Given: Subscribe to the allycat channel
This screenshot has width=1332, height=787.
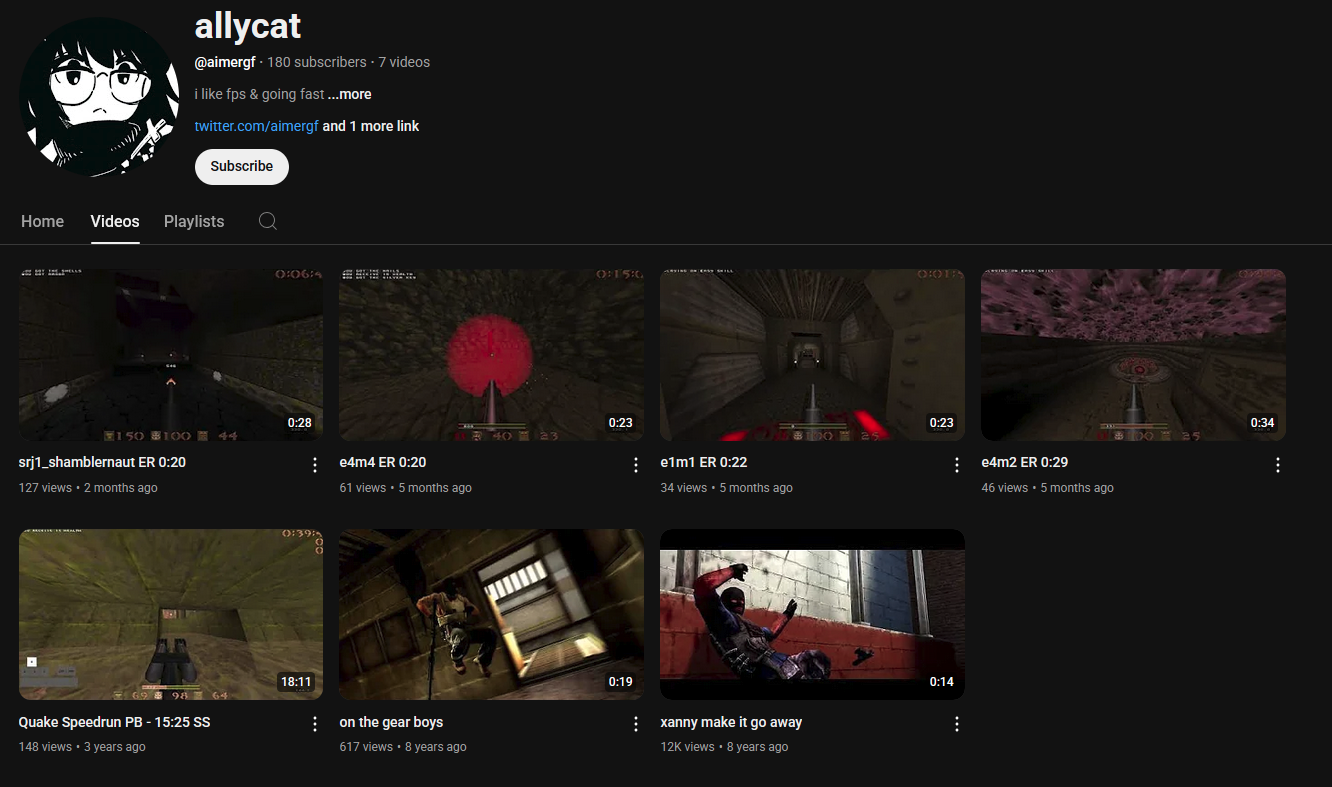Looking at the screenshot, I should point(242,167).
